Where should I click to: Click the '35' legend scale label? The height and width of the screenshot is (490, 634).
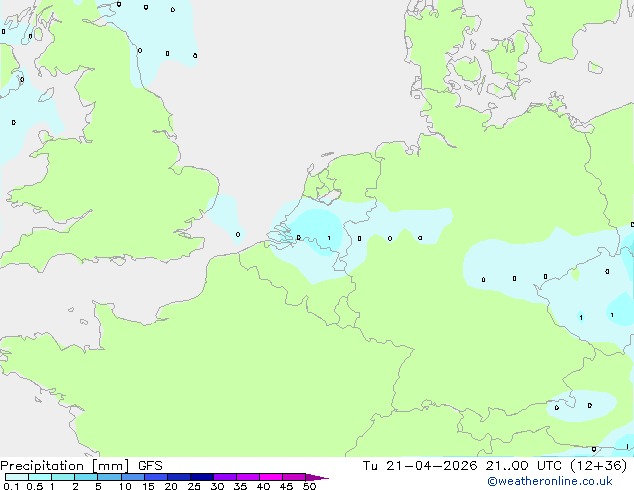click(x=240, y=486)
